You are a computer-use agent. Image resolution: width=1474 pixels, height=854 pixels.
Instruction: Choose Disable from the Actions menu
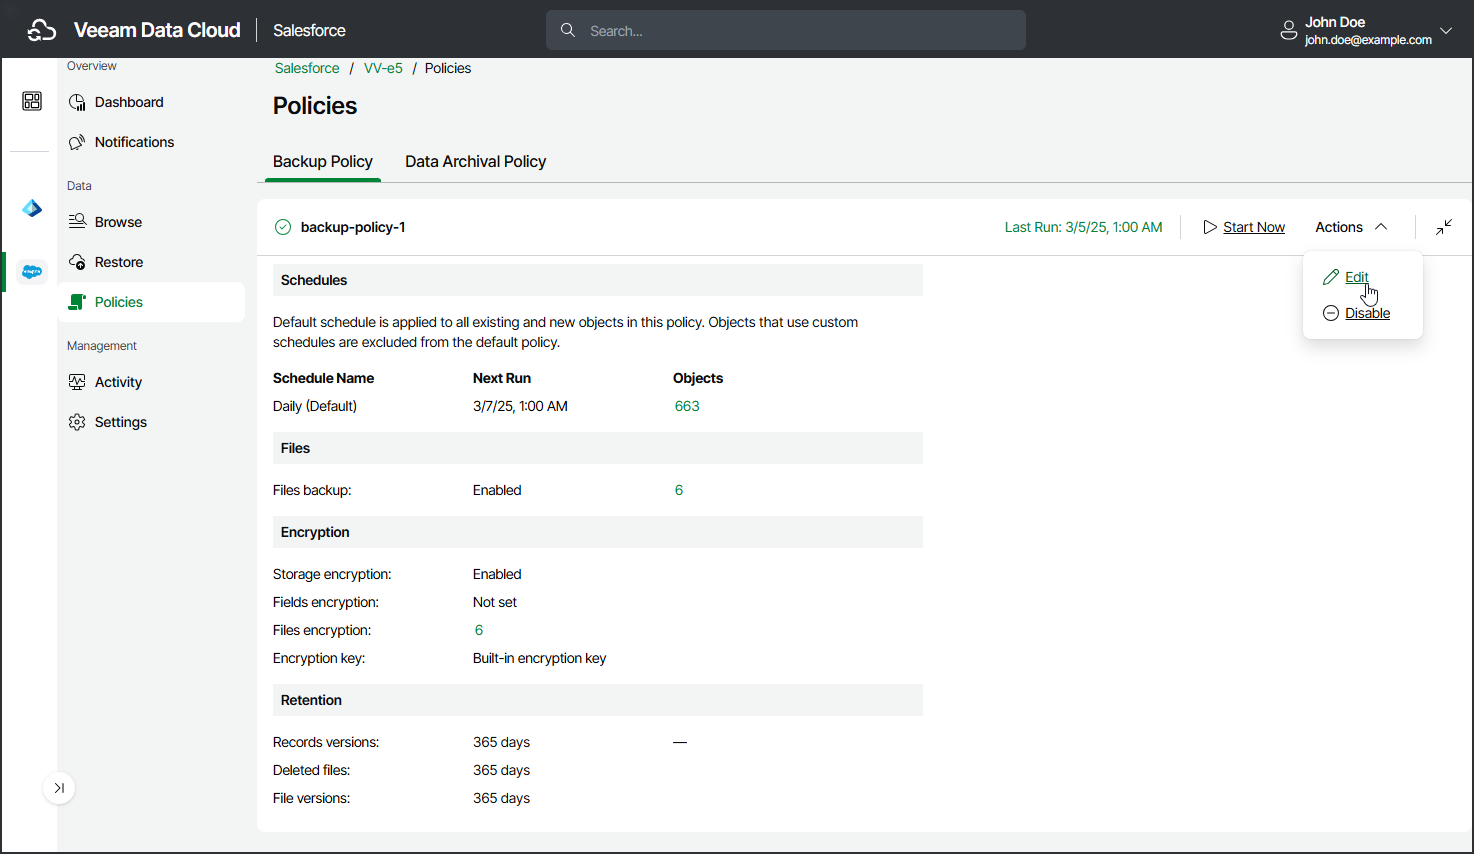tap(1367, 313)
